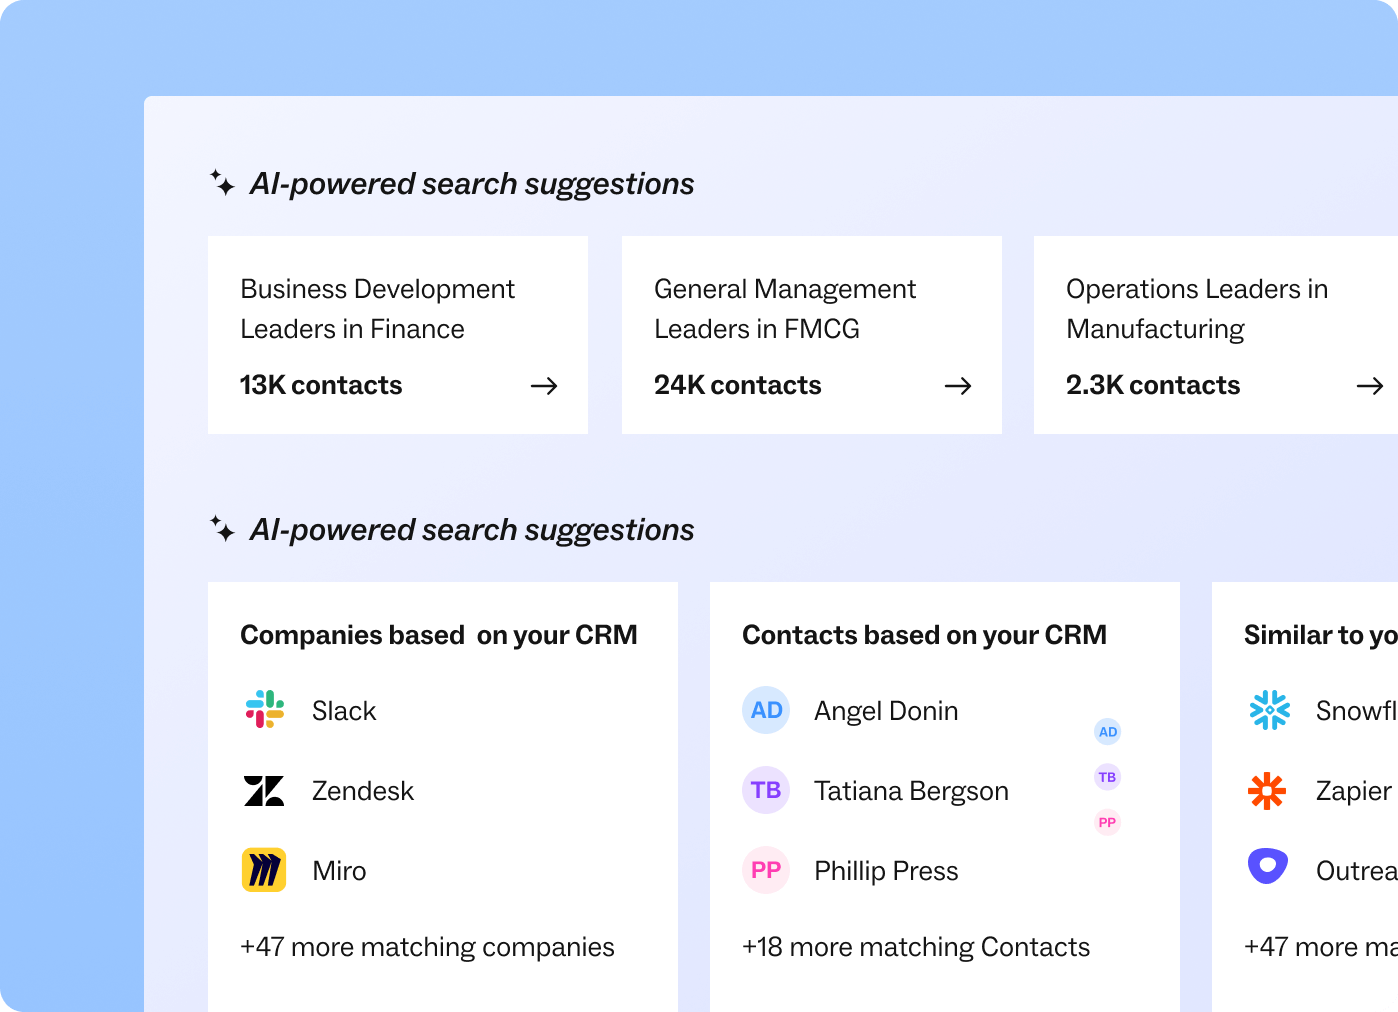
Task: Select Tatiana Bergson contact name
Action: 911,791
